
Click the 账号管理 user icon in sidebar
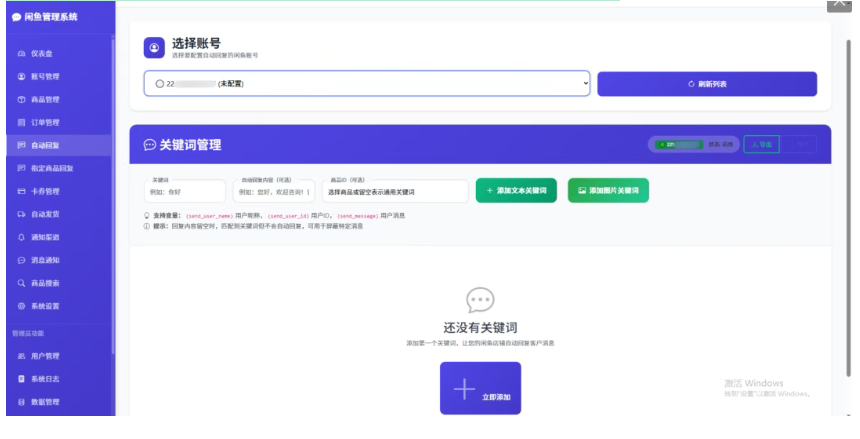(x=21, y=77)
